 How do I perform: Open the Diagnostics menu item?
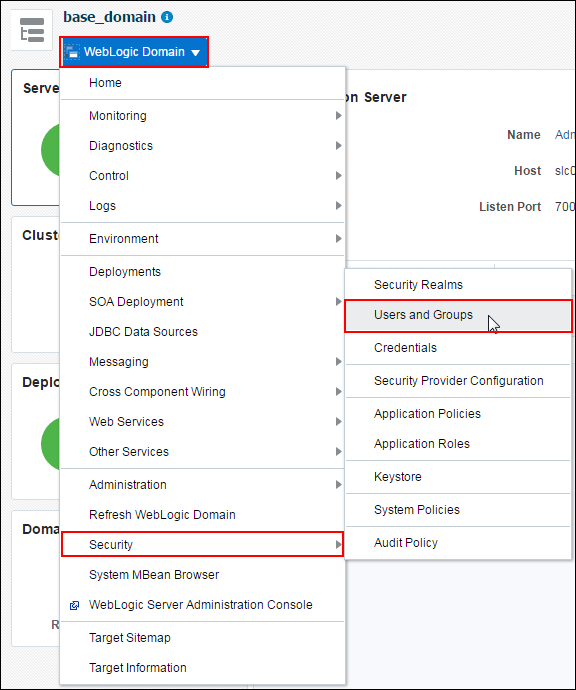202,146
